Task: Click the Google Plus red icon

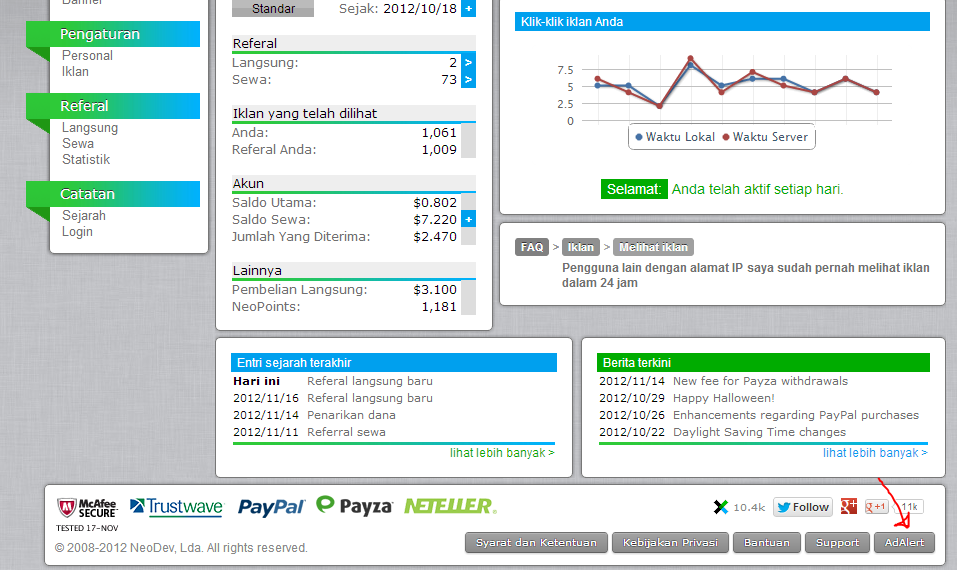Action: pyautogui.click(x=848, y=506)
